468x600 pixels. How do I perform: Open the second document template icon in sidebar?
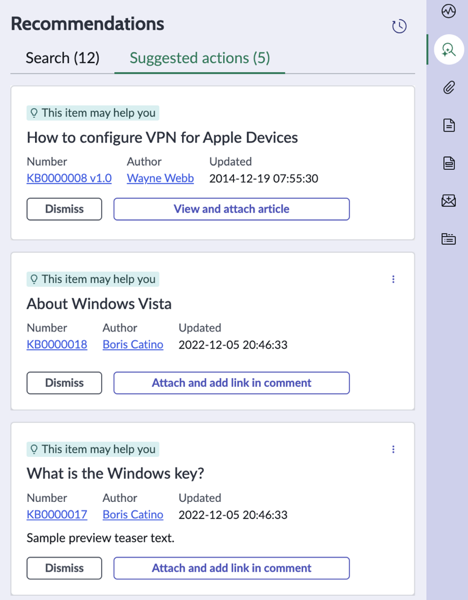(x=448, y=163)
